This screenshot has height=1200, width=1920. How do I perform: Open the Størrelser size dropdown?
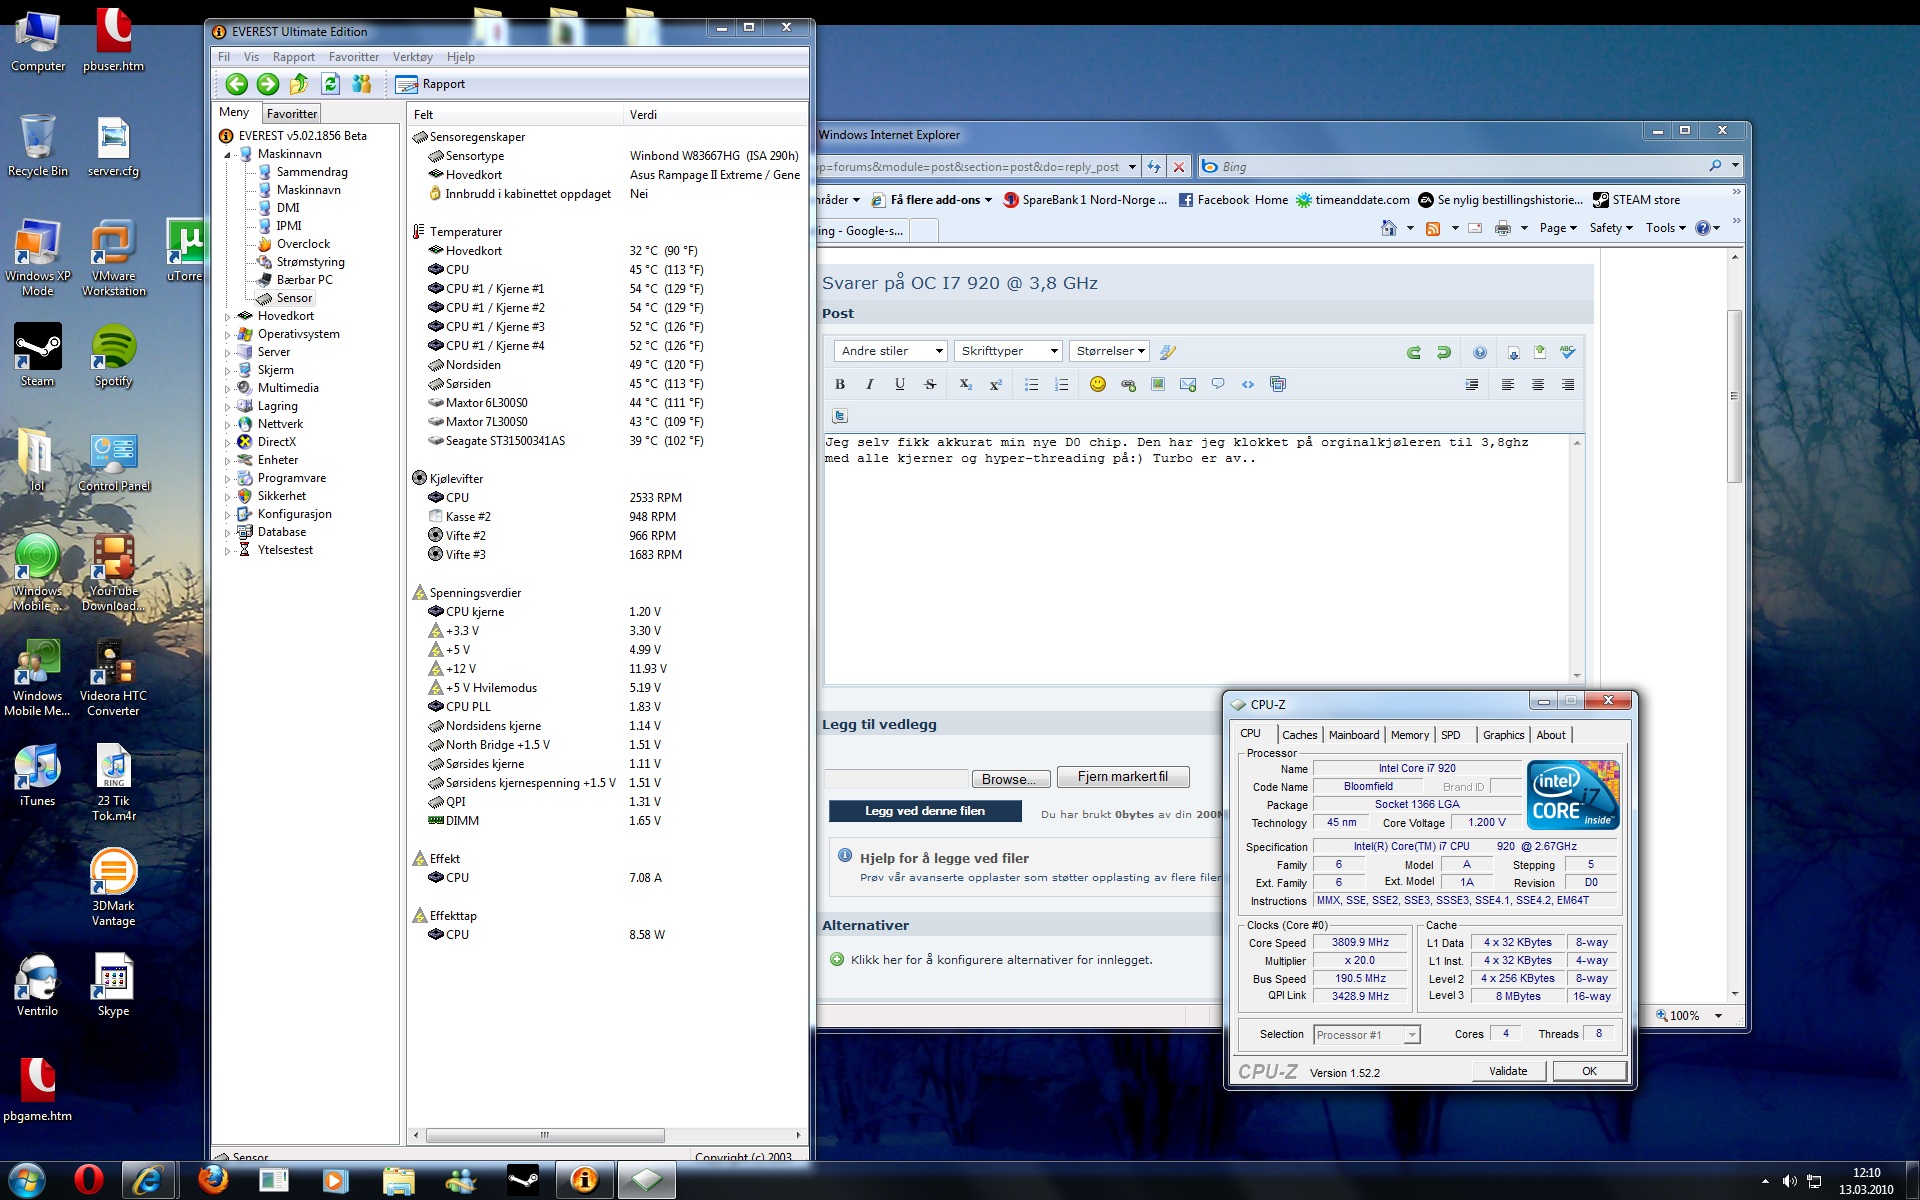coord(1109,351)
